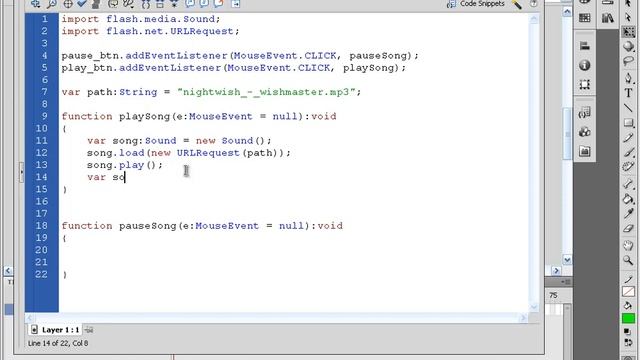The height and width of the screenshot is (360, 640).
Task: Click the Find magnifier icon in Actions toolbar
Action: pos(51,4)
